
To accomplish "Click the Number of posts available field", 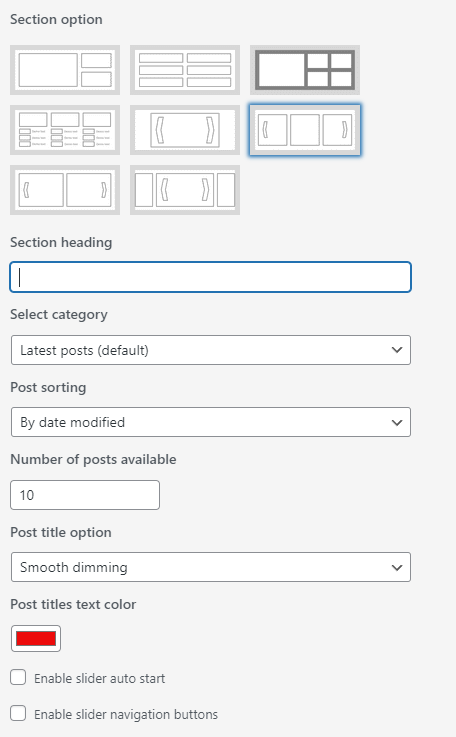I will pyautogui.click(x=85, y=495).
